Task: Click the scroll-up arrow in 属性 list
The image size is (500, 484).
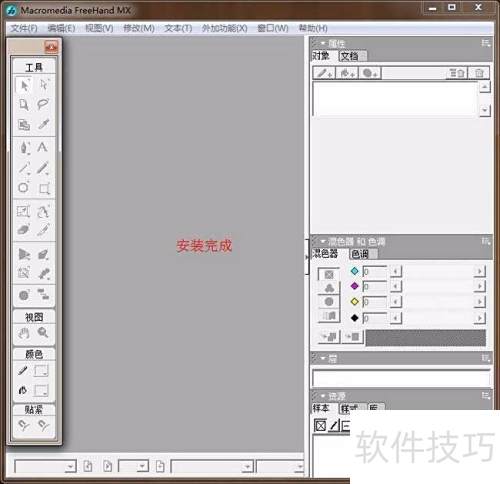Action: coord(485,87)
